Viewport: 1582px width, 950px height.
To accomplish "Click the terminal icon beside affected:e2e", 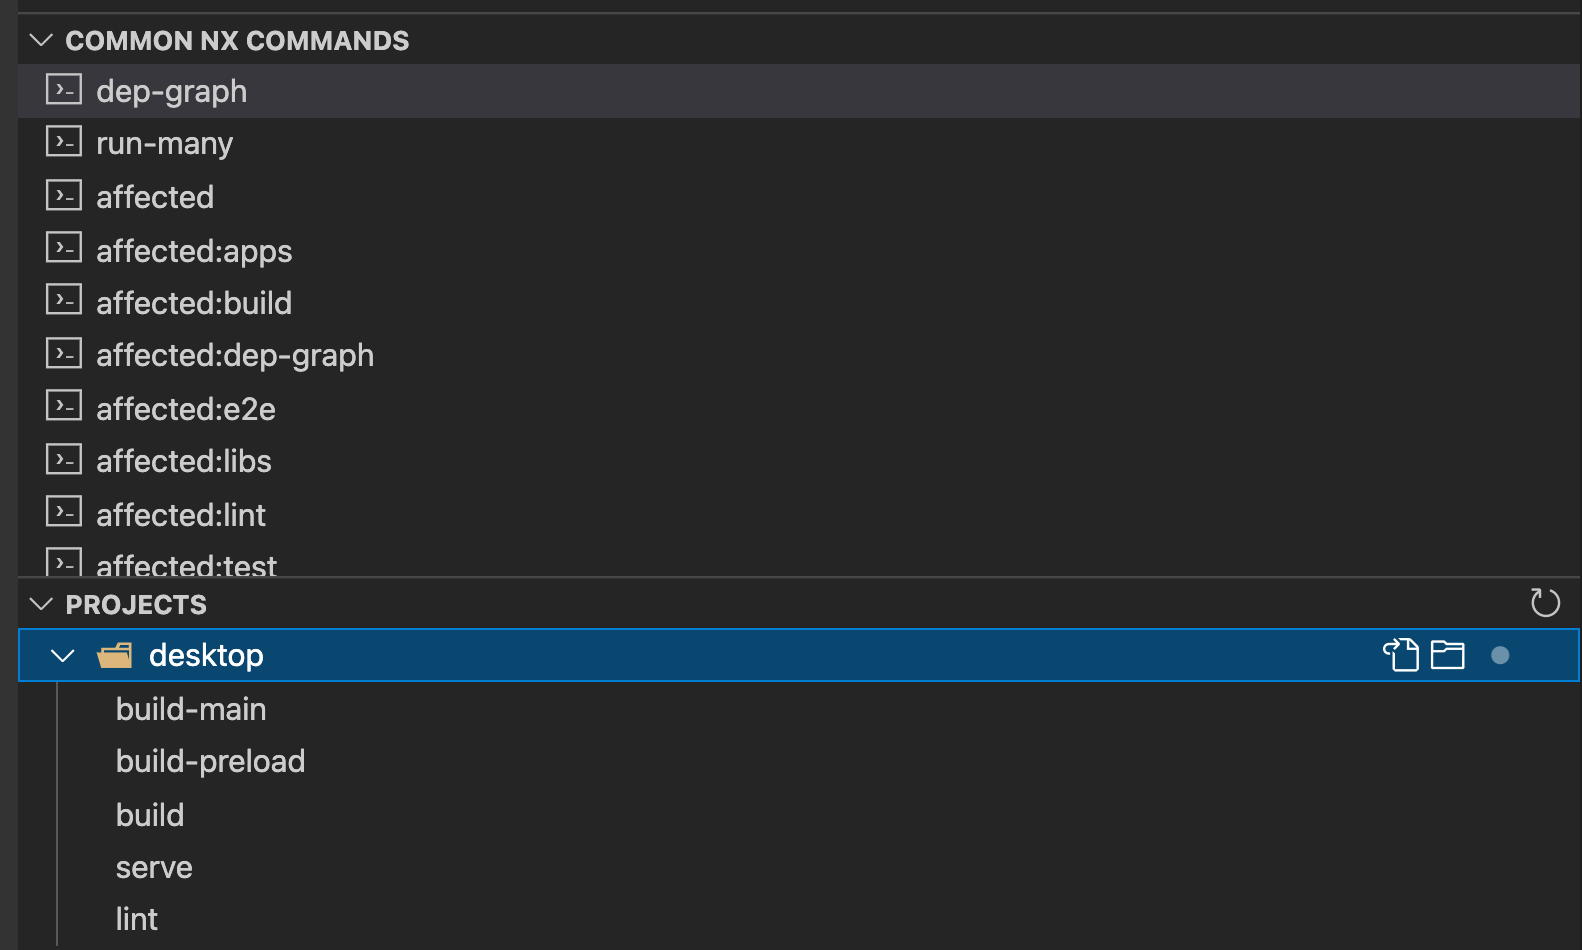I will tap(64, 406).
